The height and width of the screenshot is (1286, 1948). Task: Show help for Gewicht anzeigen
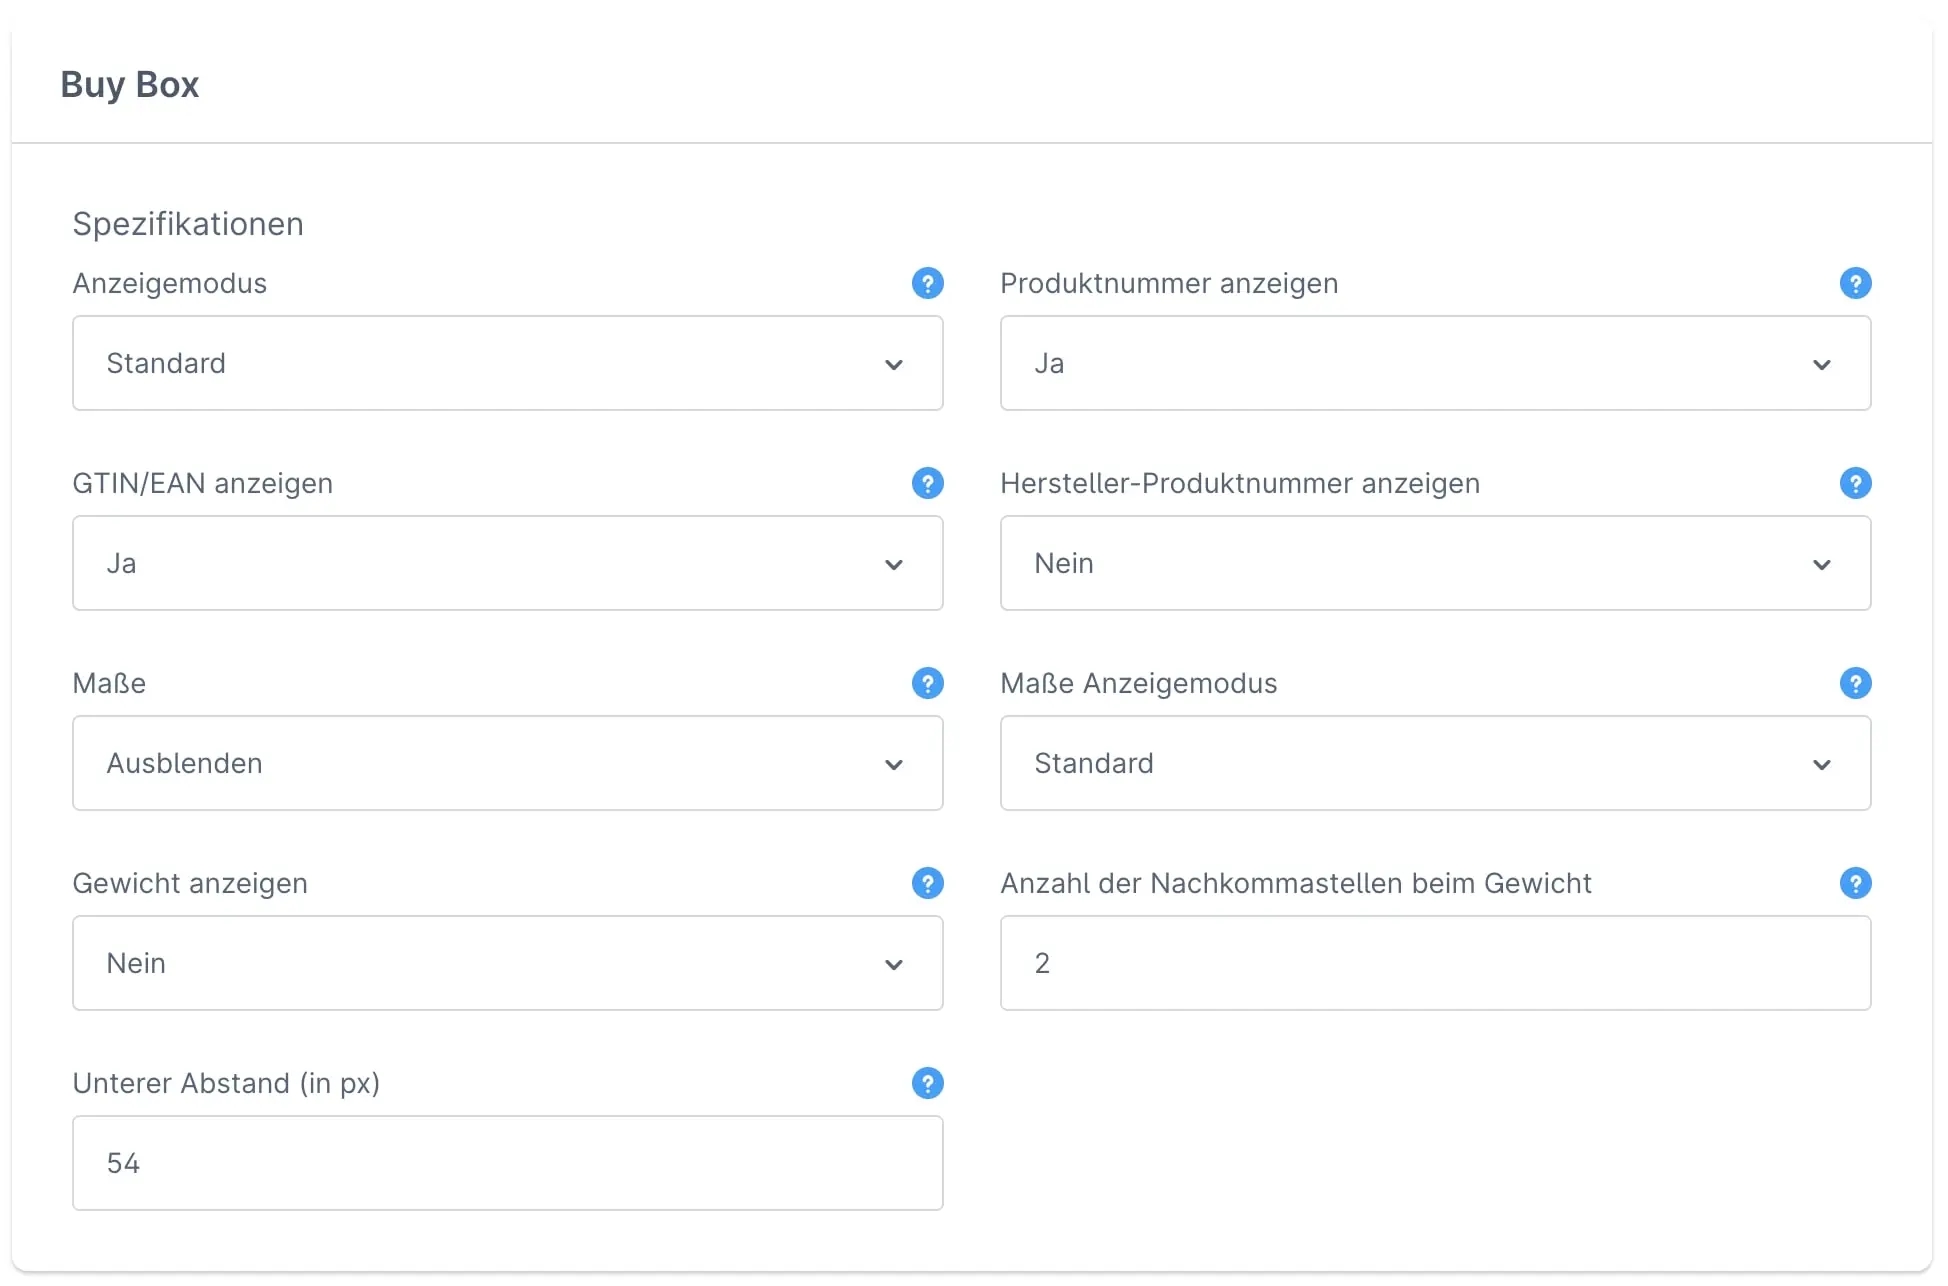click(x=927, y=883)
